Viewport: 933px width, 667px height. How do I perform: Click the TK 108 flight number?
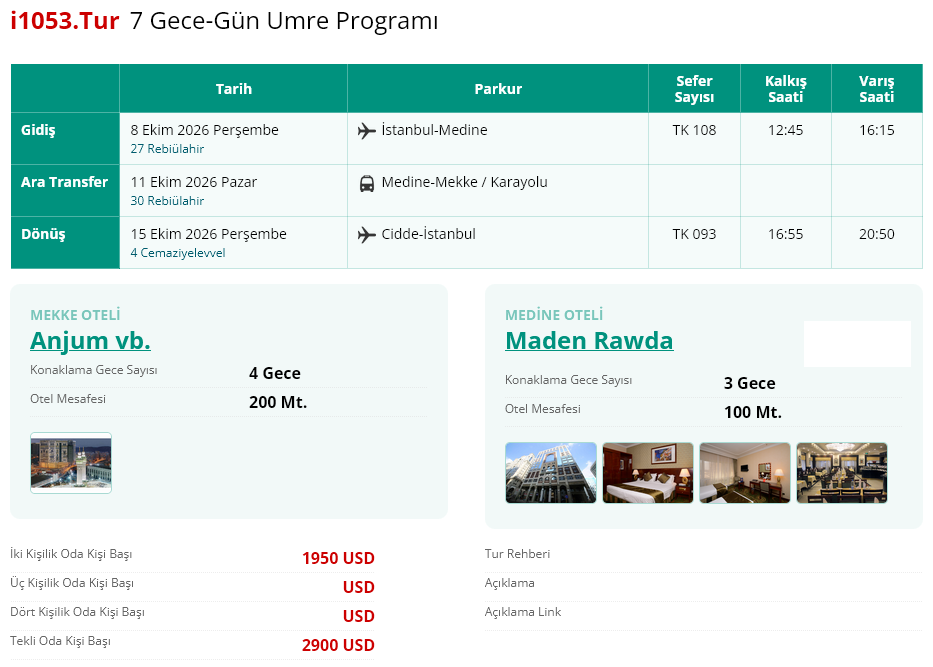pos(694,130)
